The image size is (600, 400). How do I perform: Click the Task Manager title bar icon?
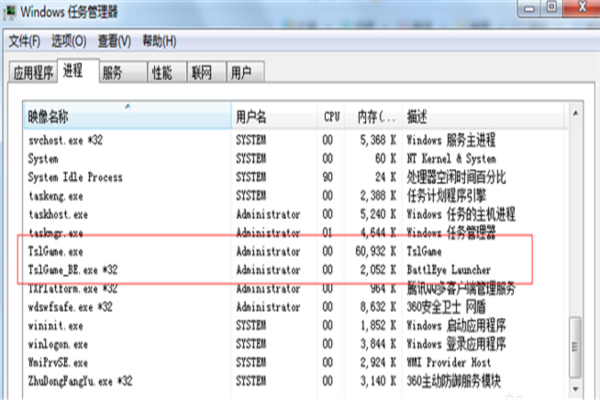point(11,12)
